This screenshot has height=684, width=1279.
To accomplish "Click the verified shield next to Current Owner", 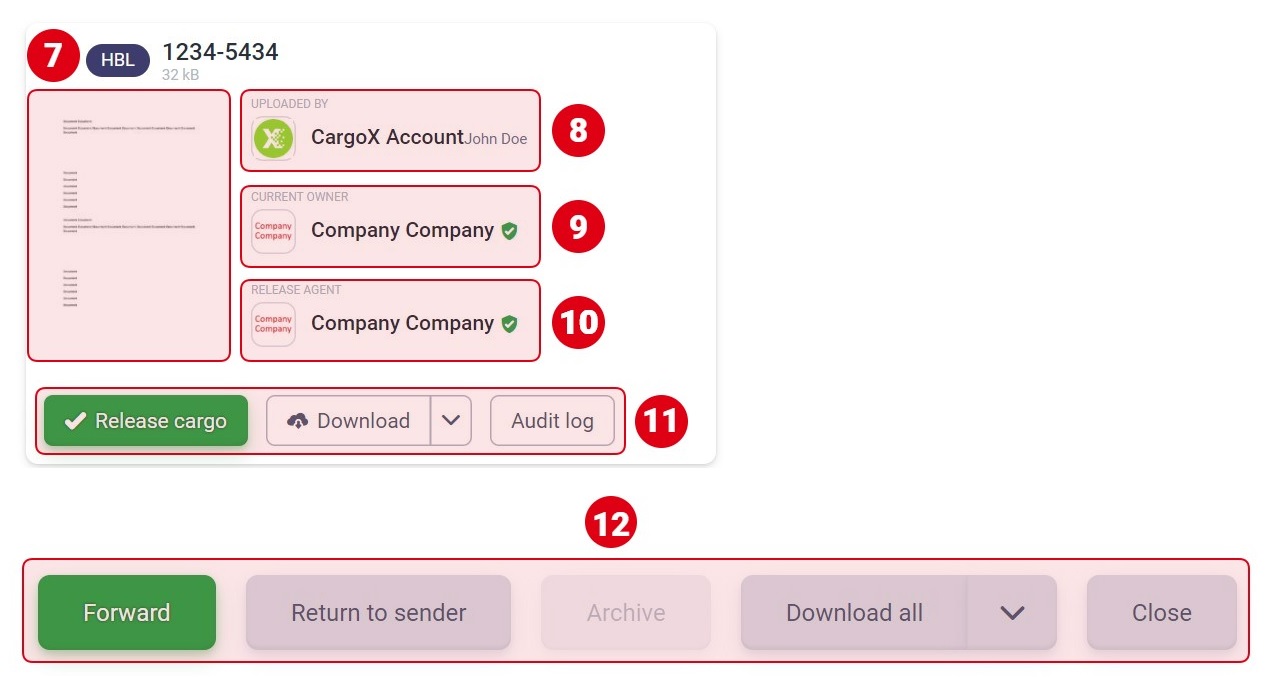I will click(509, 231).
